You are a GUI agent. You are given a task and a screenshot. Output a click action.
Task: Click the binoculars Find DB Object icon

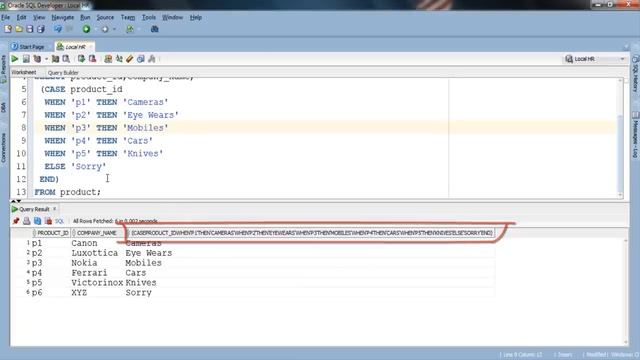(155, 29)
